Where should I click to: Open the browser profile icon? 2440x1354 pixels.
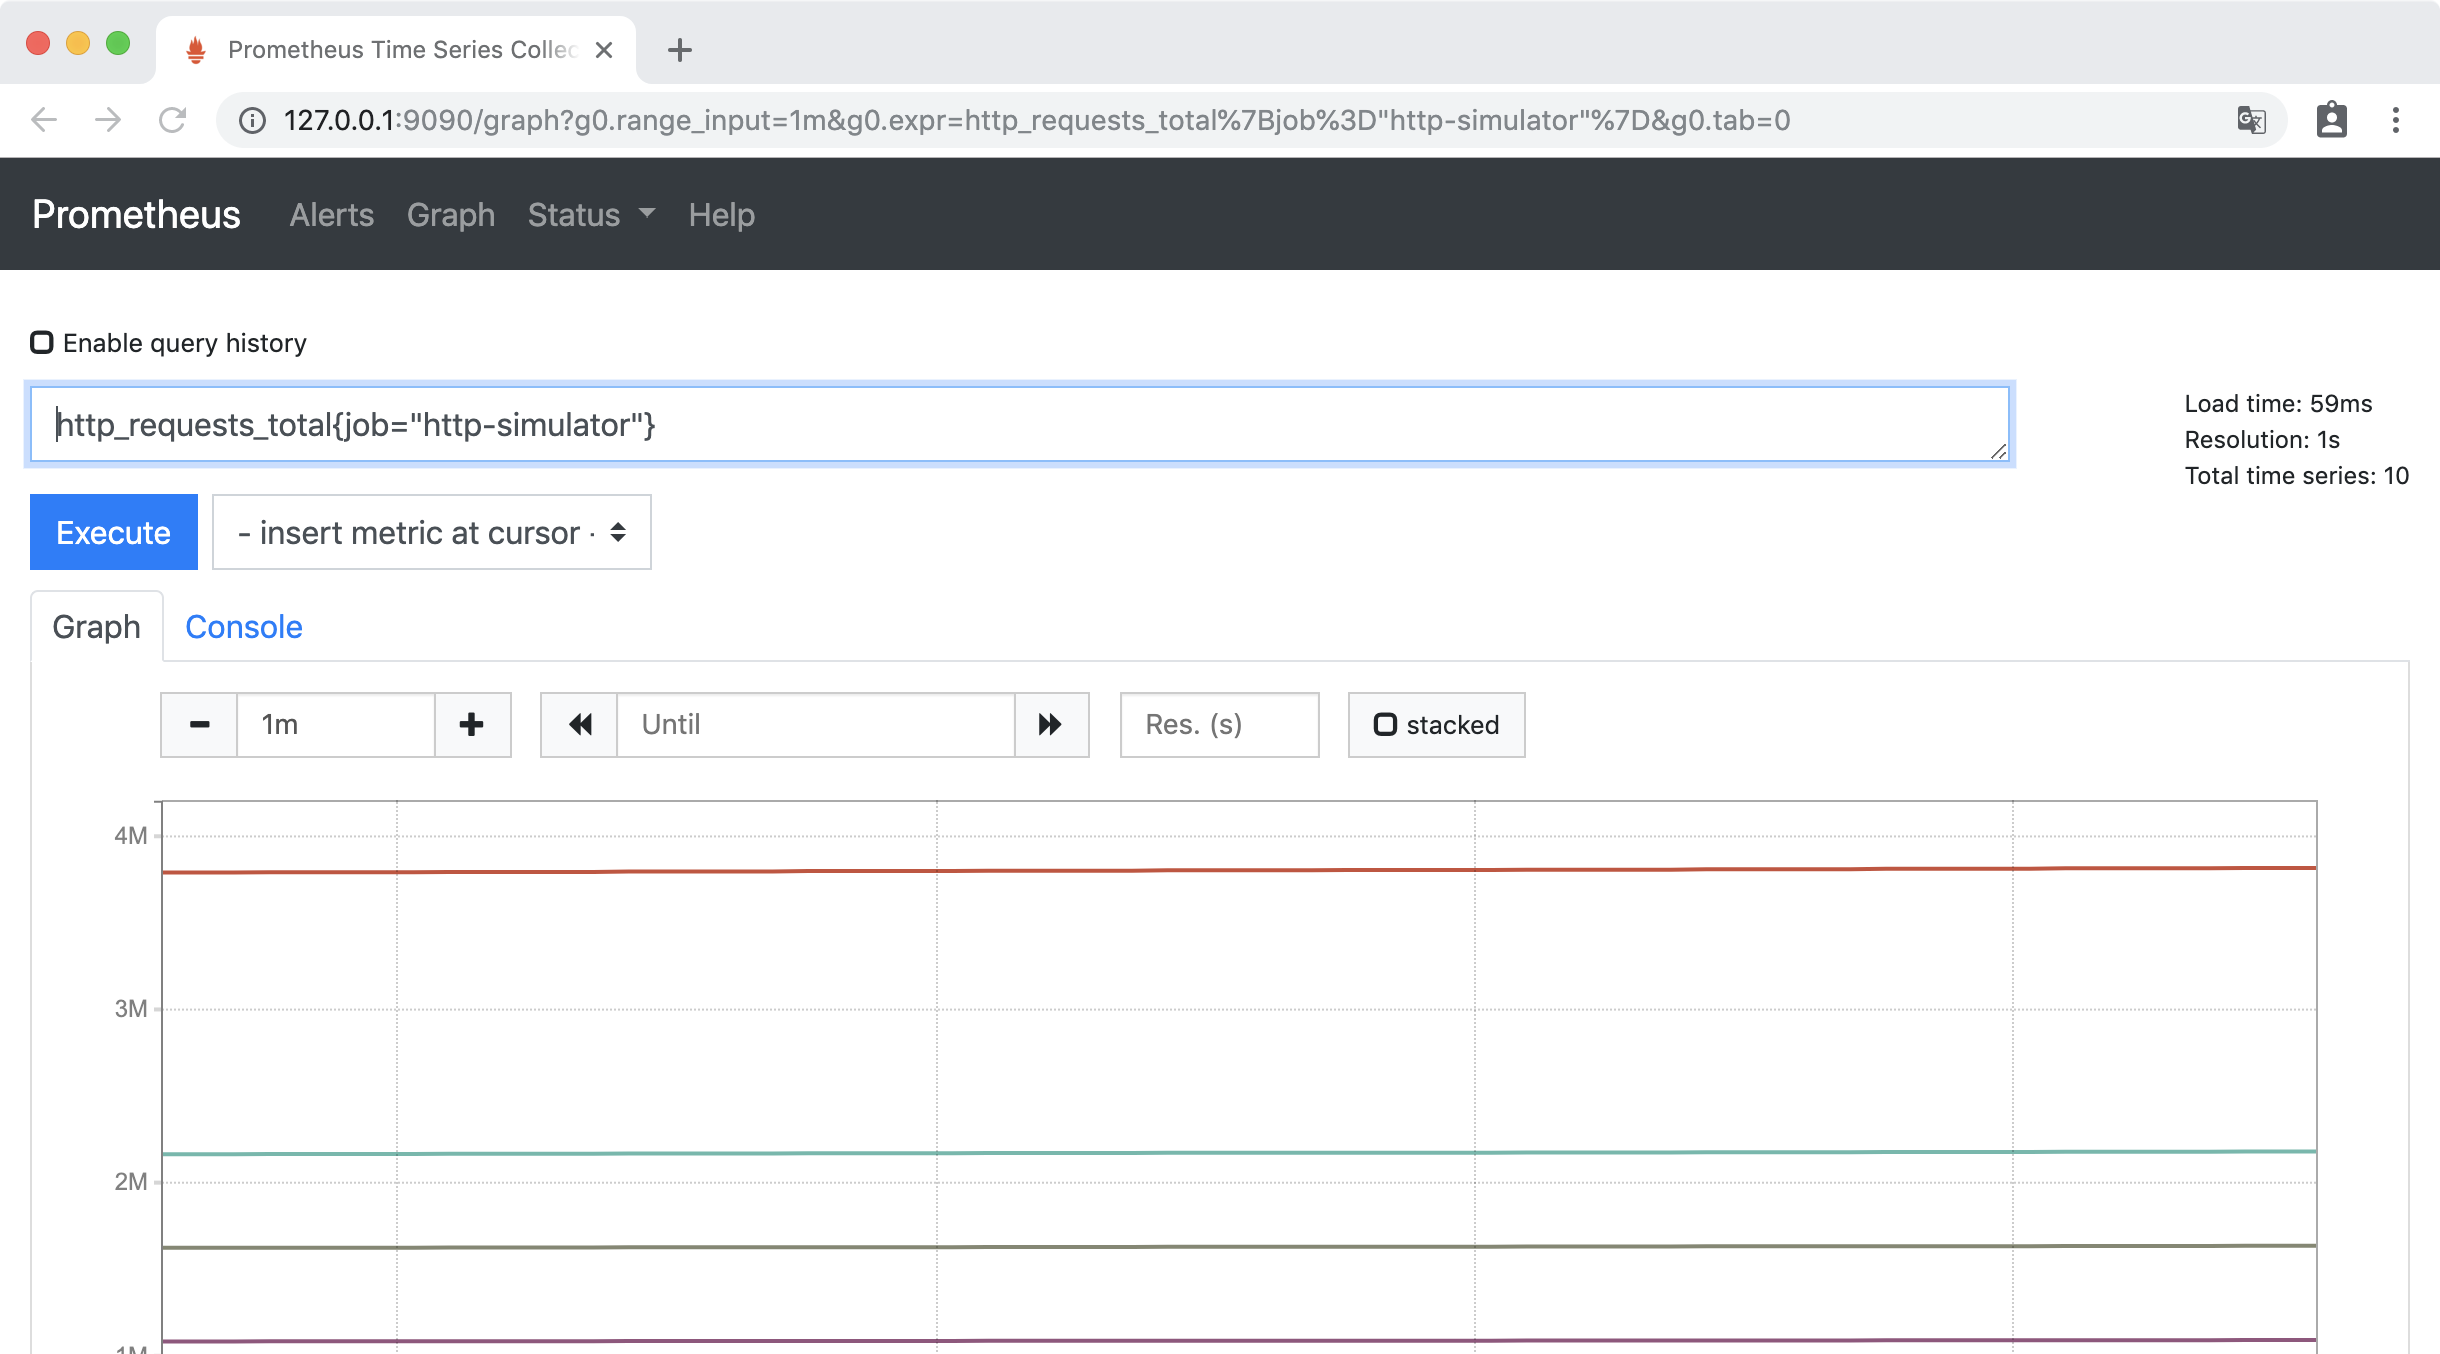pos(2331,120)
